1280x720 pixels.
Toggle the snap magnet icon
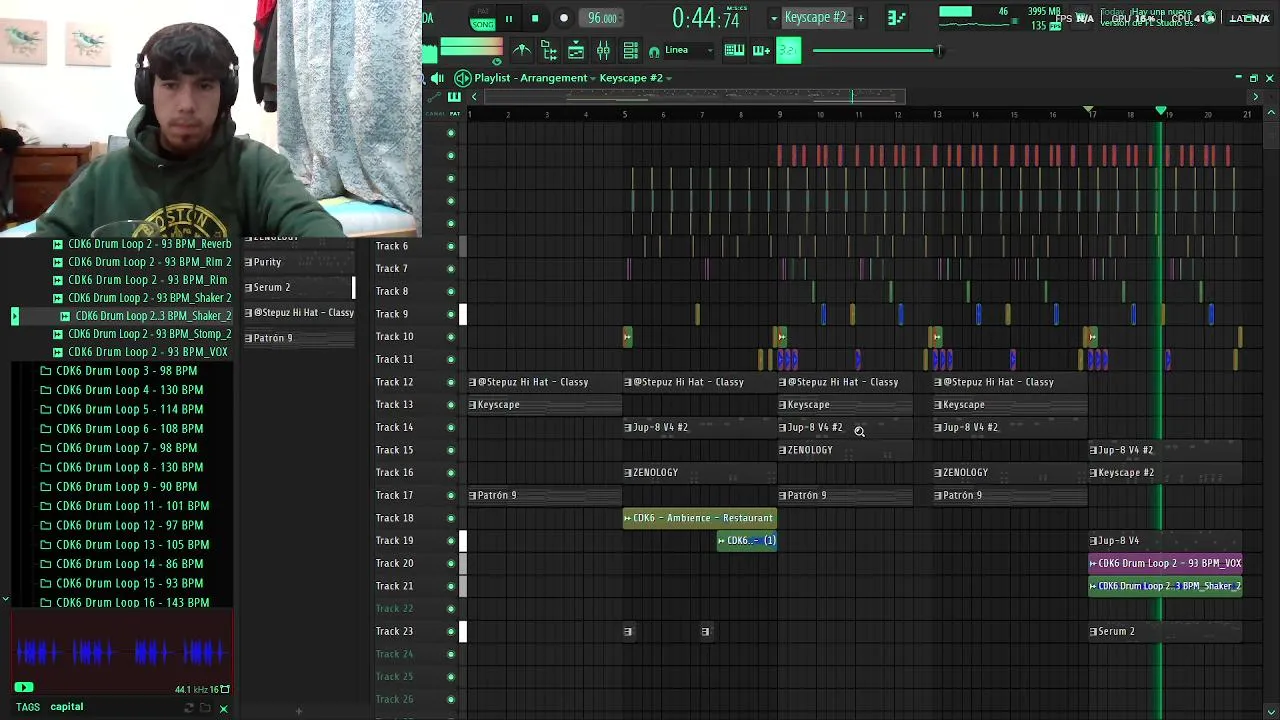[x=654, y=51]
